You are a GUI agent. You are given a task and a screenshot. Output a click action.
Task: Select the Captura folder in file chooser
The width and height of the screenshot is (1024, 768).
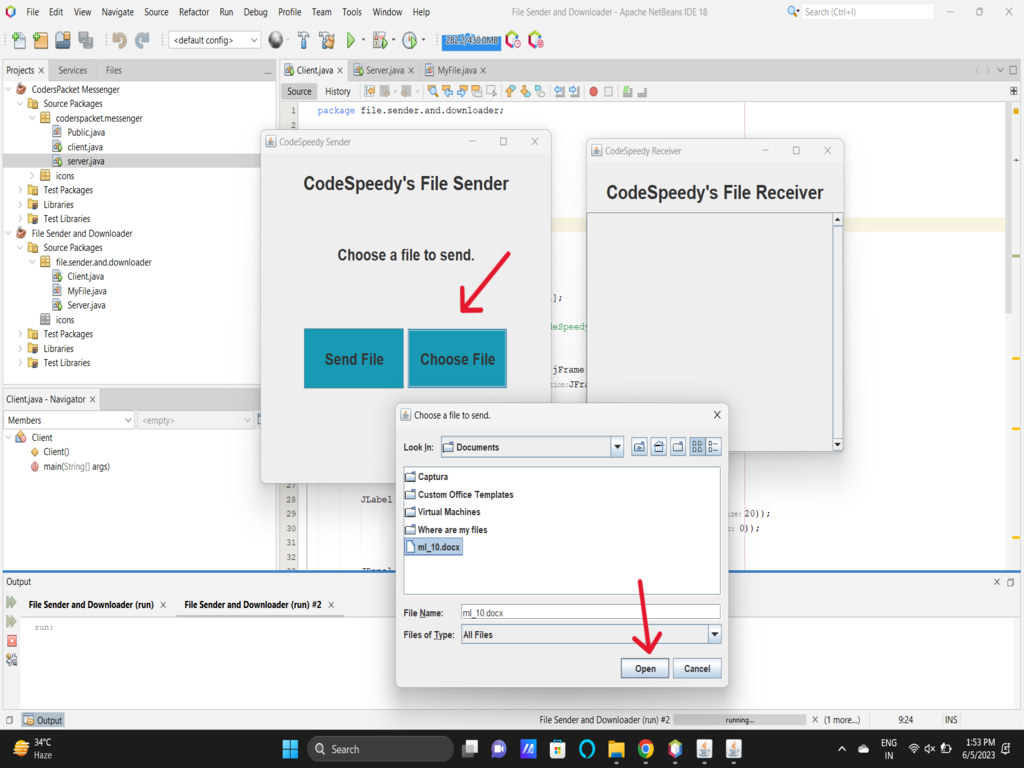point(426,477)
